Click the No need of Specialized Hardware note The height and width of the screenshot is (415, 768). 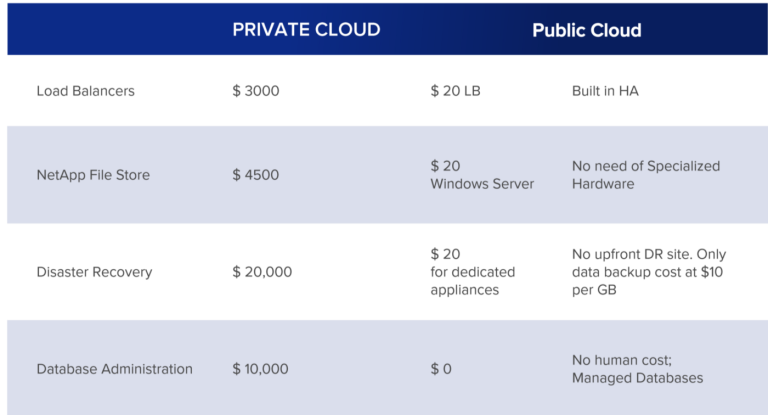coord(645,175)
